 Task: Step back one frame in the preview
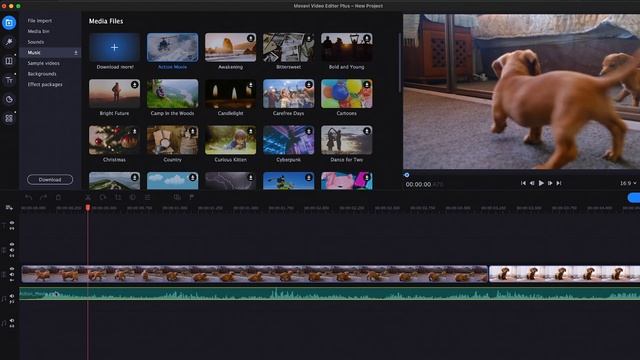pos(532,183)
